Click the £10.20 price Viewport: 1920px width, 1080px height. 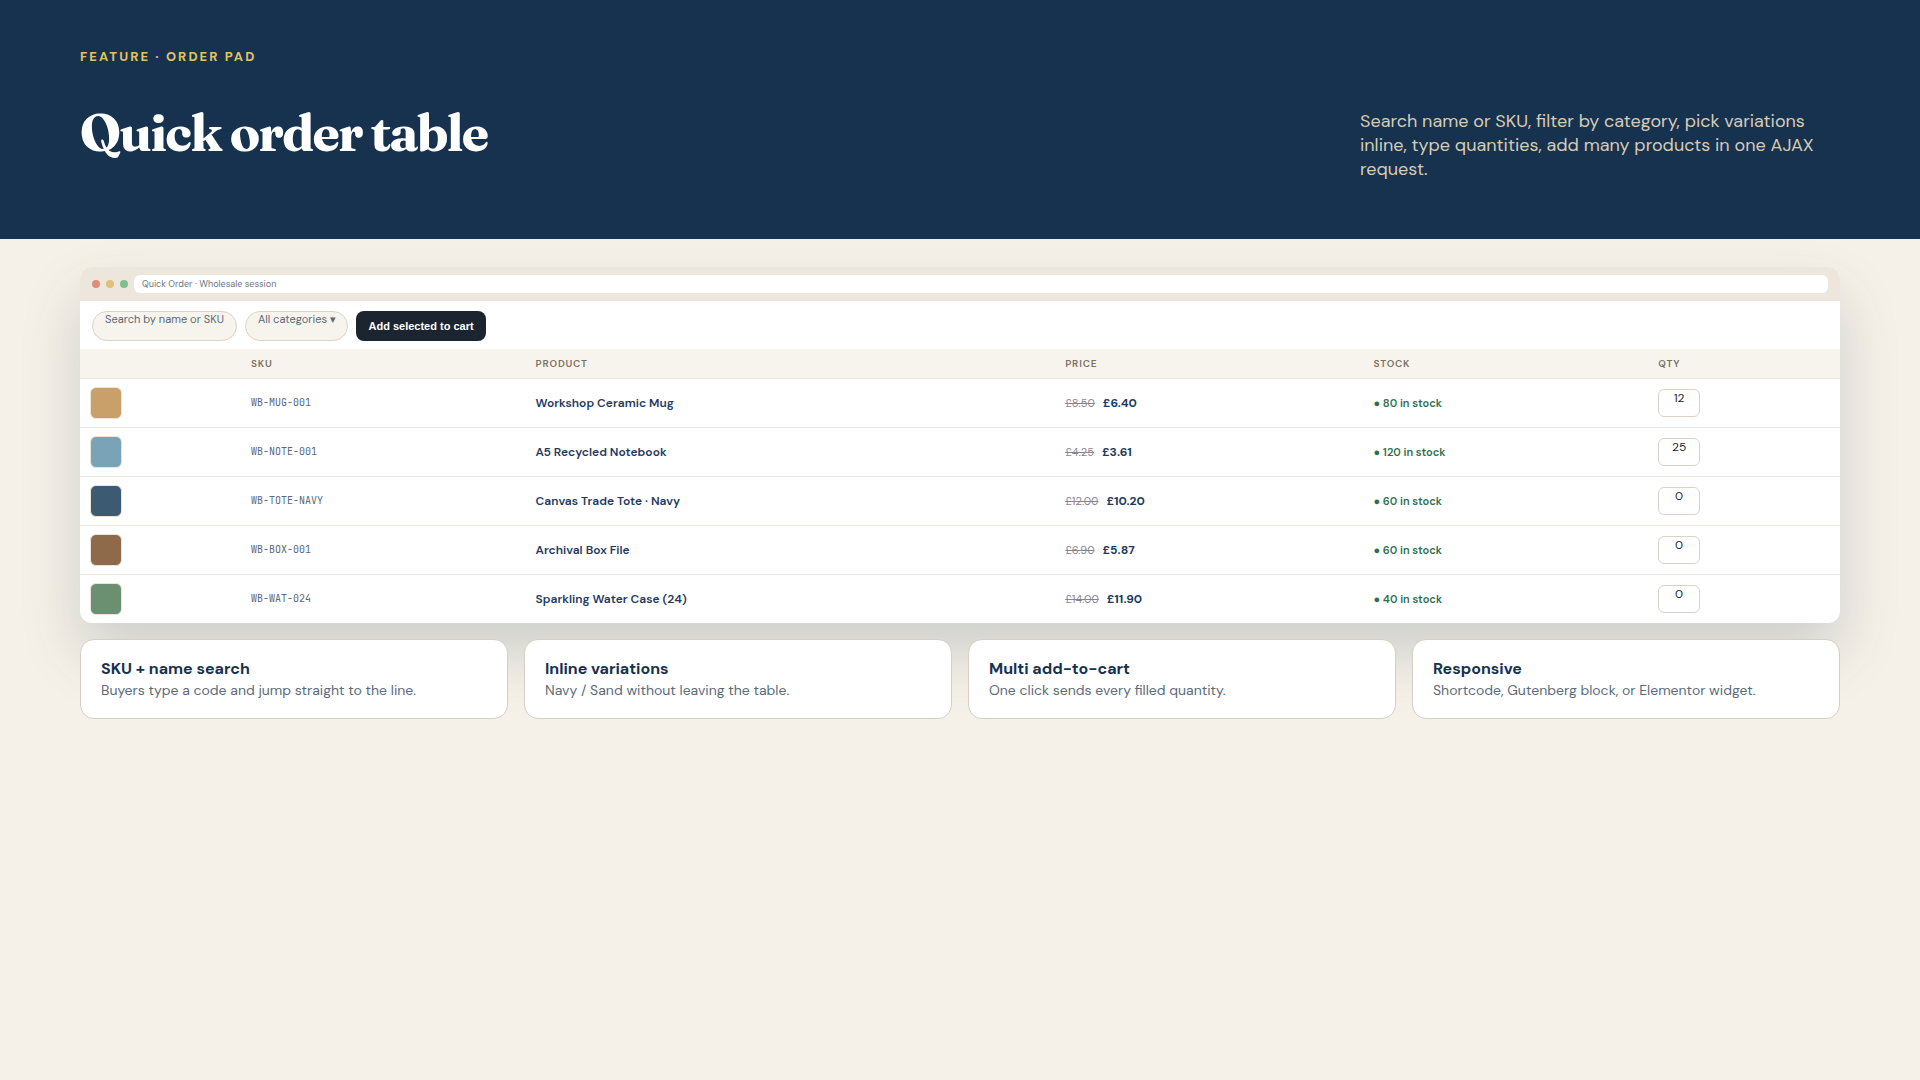[1126, 501]
